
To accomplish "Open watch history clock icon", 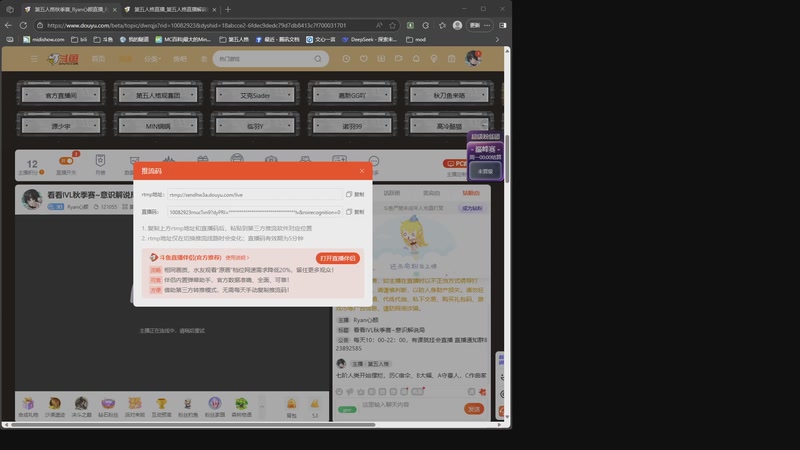I will click(x=346, y=59).
